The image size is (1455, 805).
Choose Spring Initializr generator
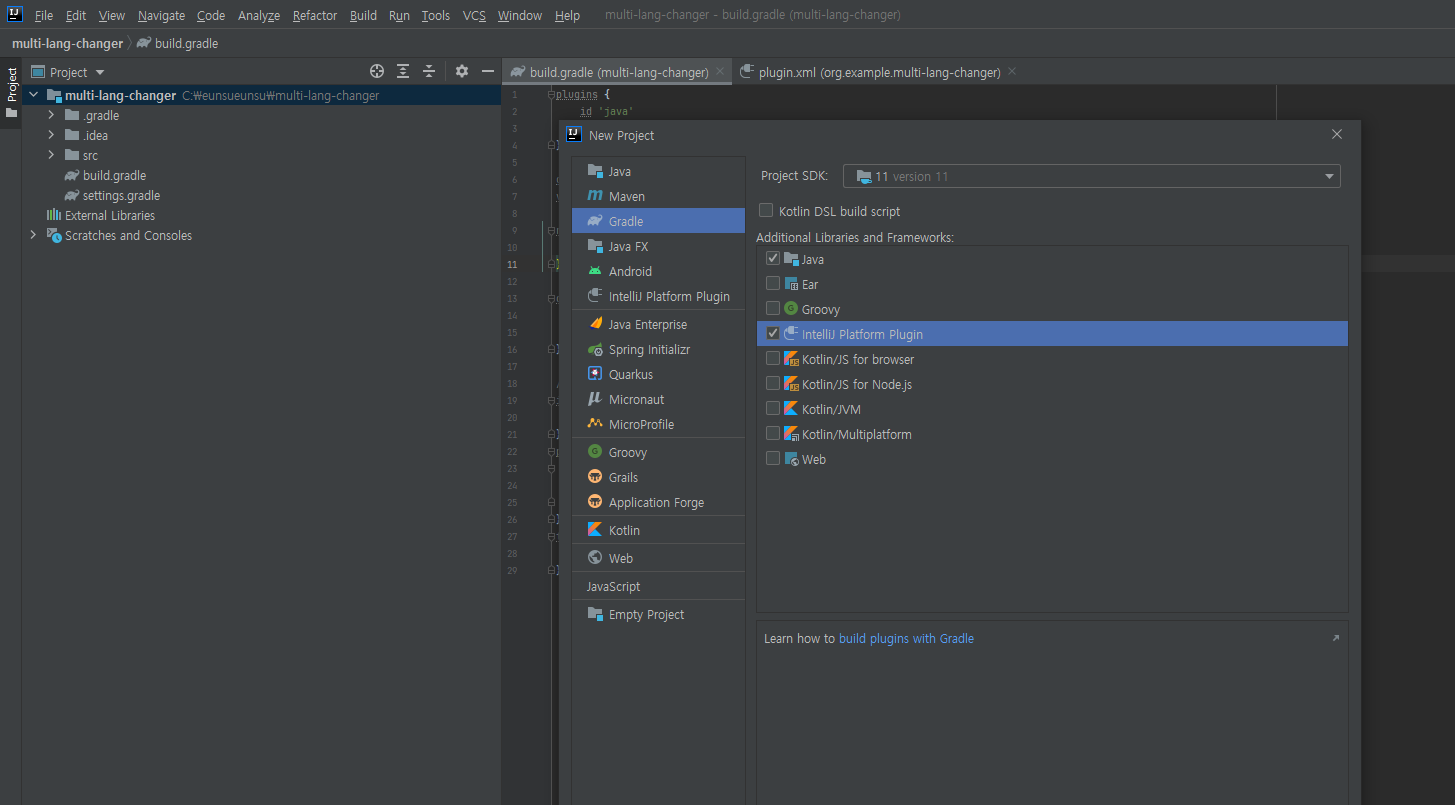point(658,349)
